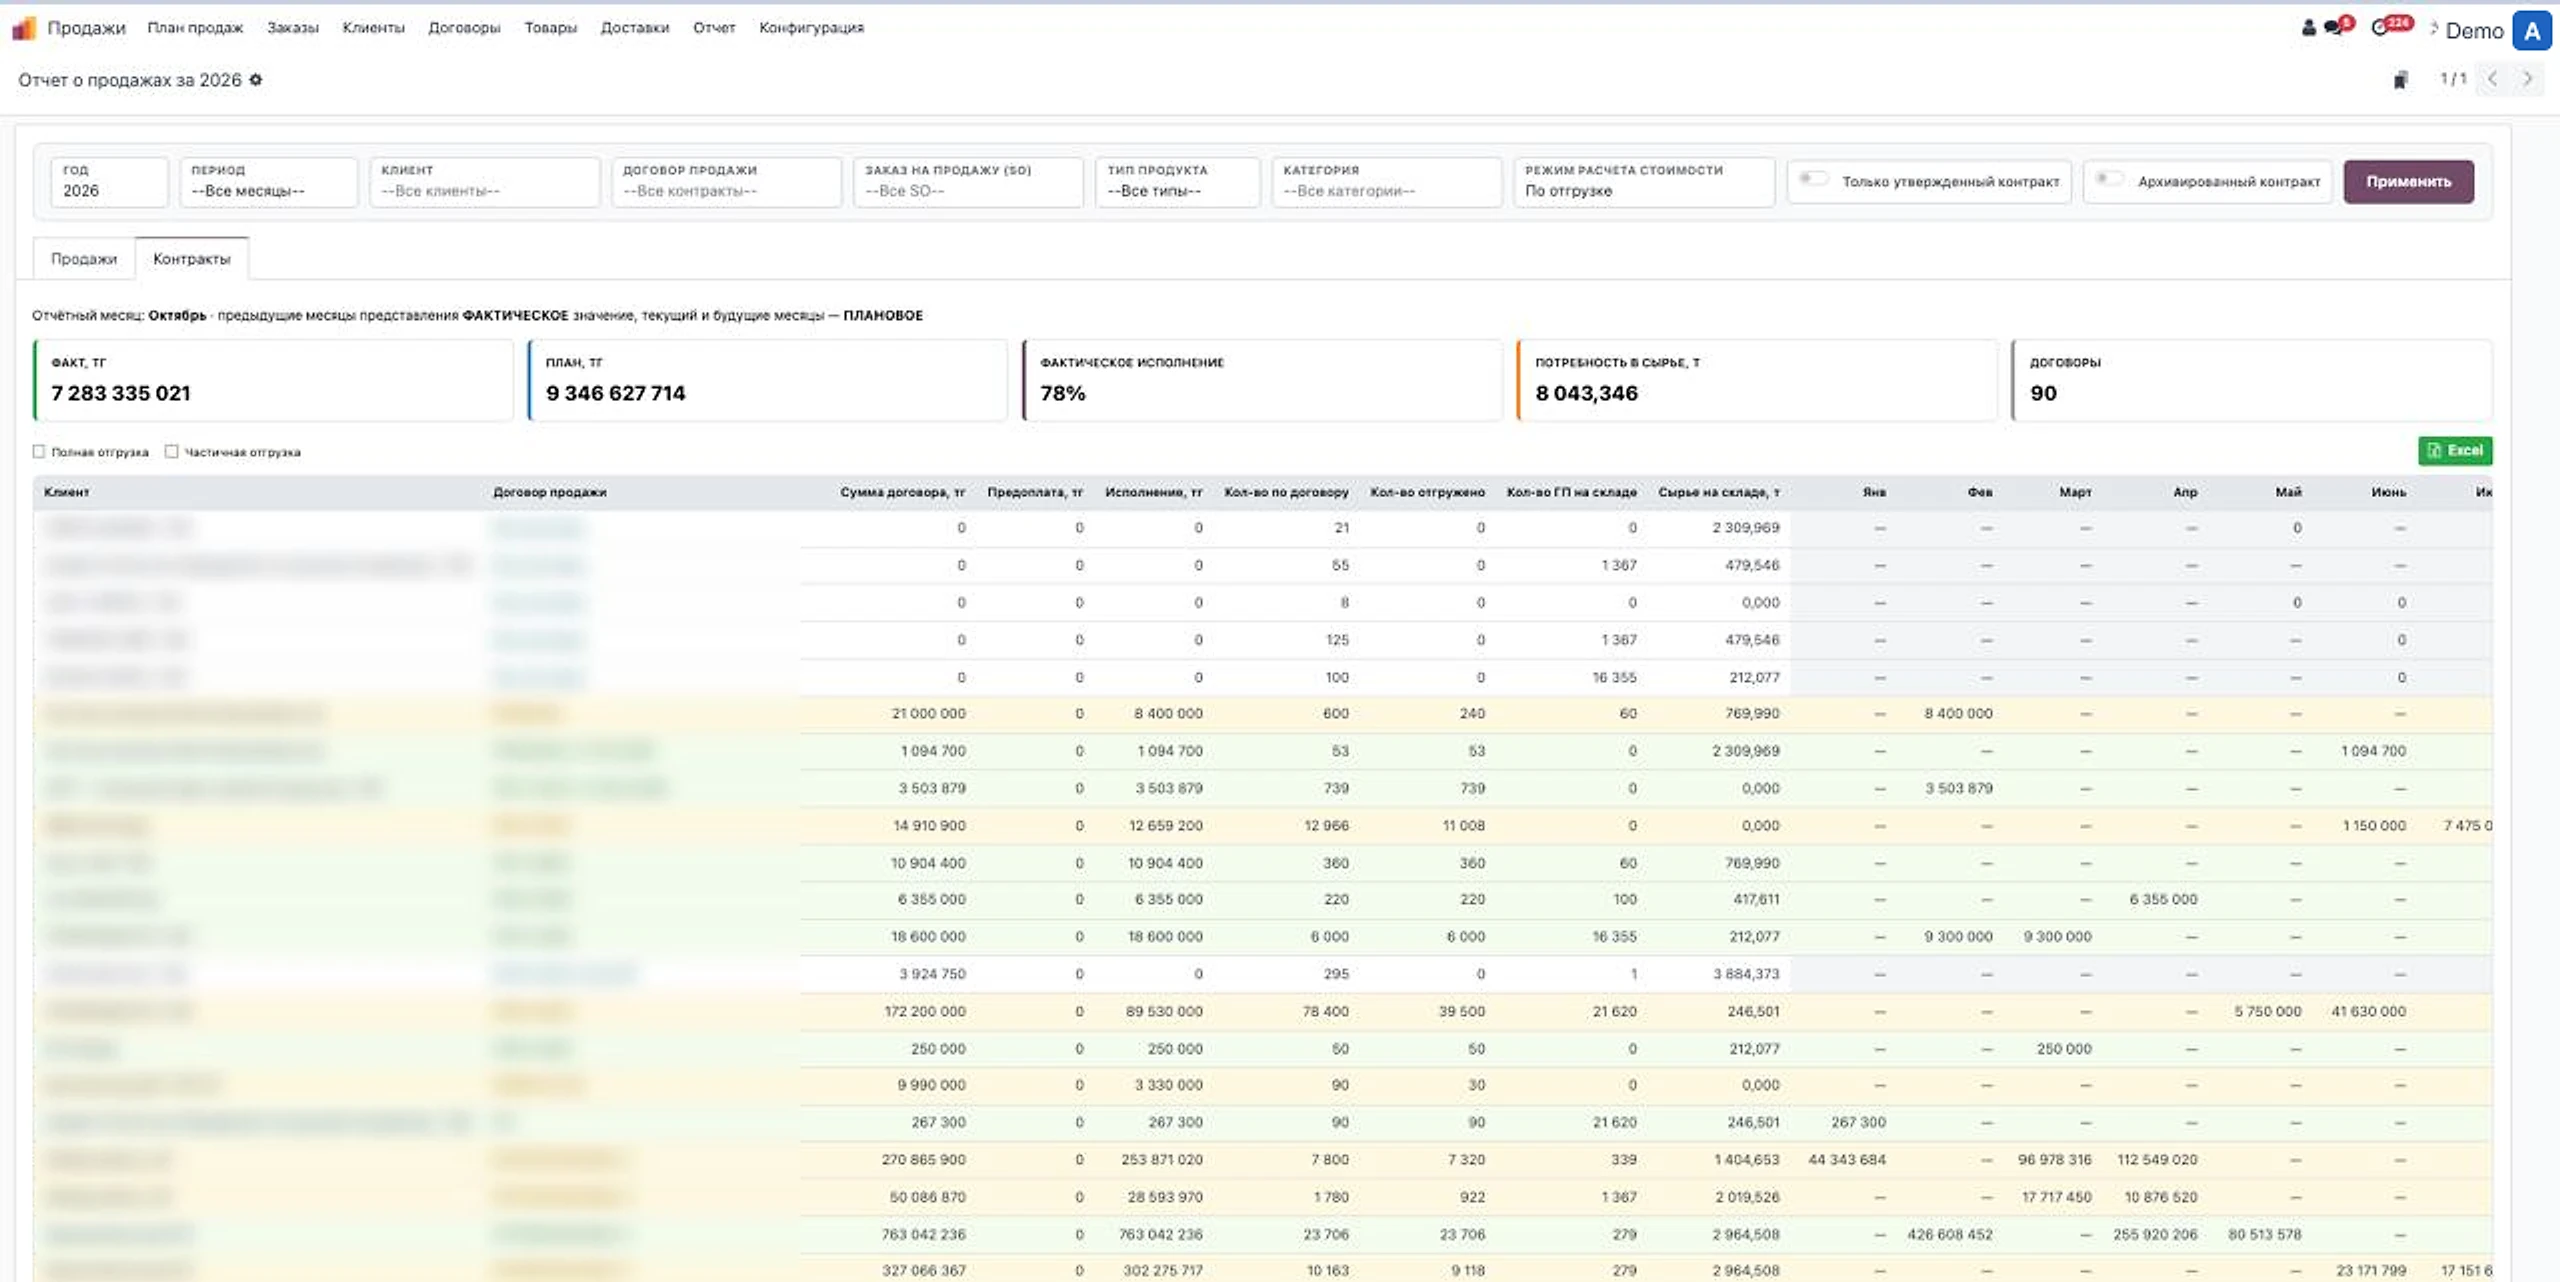Open the Конфигурация menu

tap(811, 28)
